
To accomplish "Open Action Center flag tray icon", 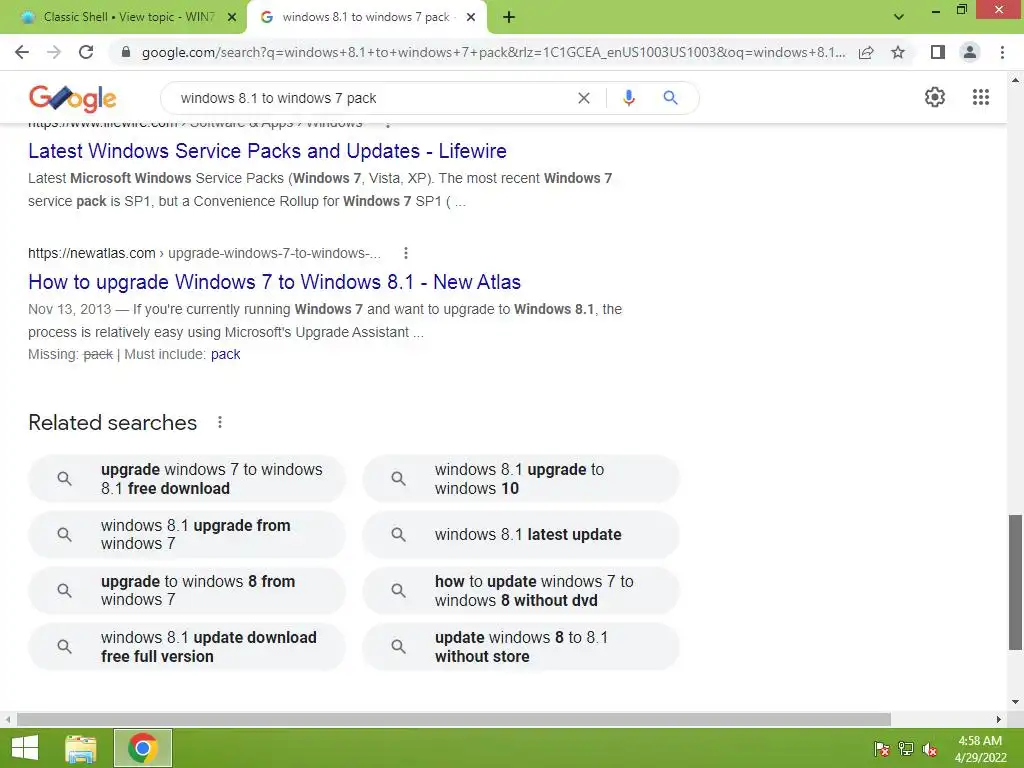I will pyautogui.click(x=882, y=749).
